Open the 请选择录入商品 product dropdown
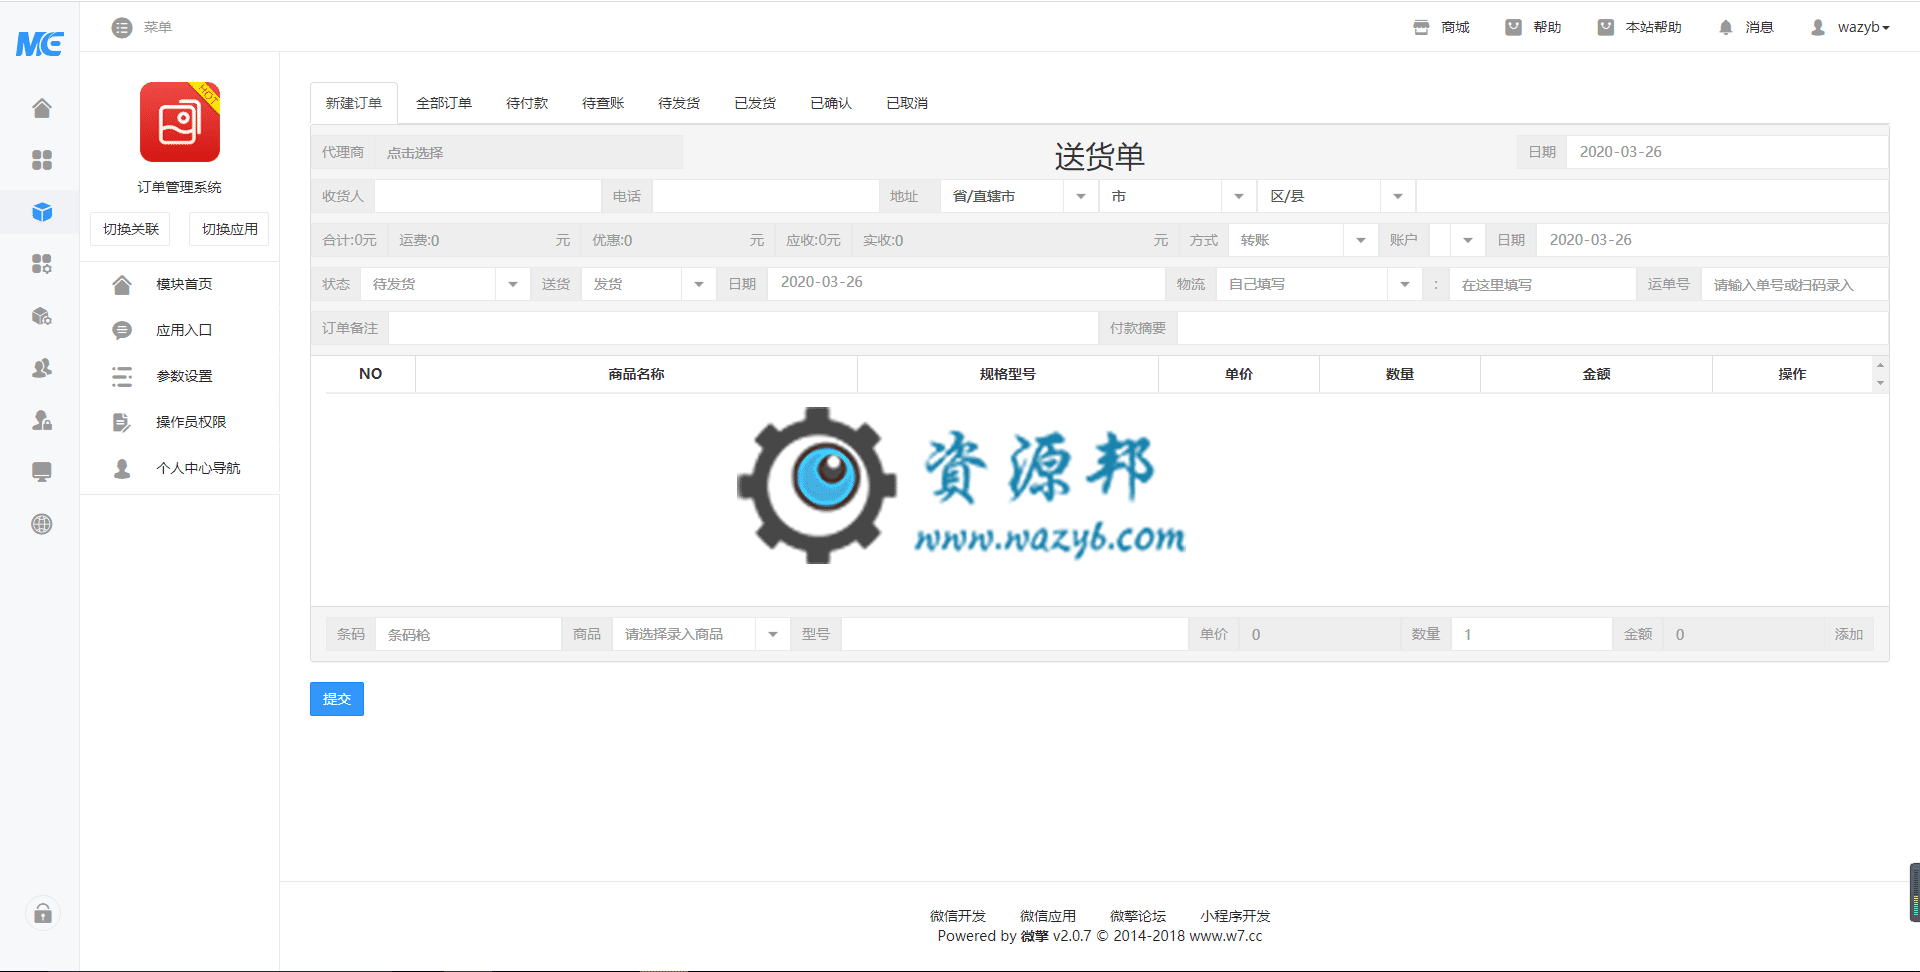This screenshot has height=972, width=1920. pos(701,635)
